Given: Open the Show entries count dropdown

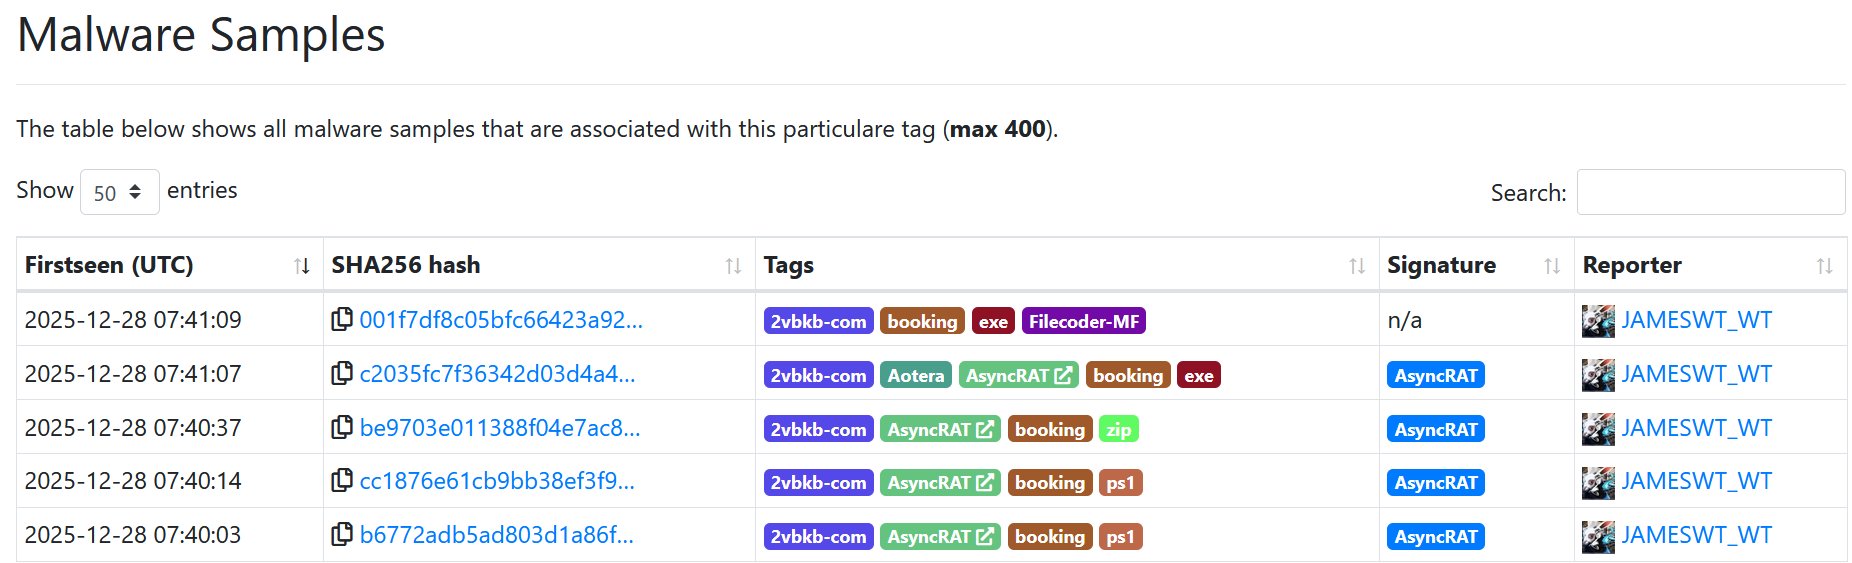Looking at the screenshot, I should pos(119,192).
